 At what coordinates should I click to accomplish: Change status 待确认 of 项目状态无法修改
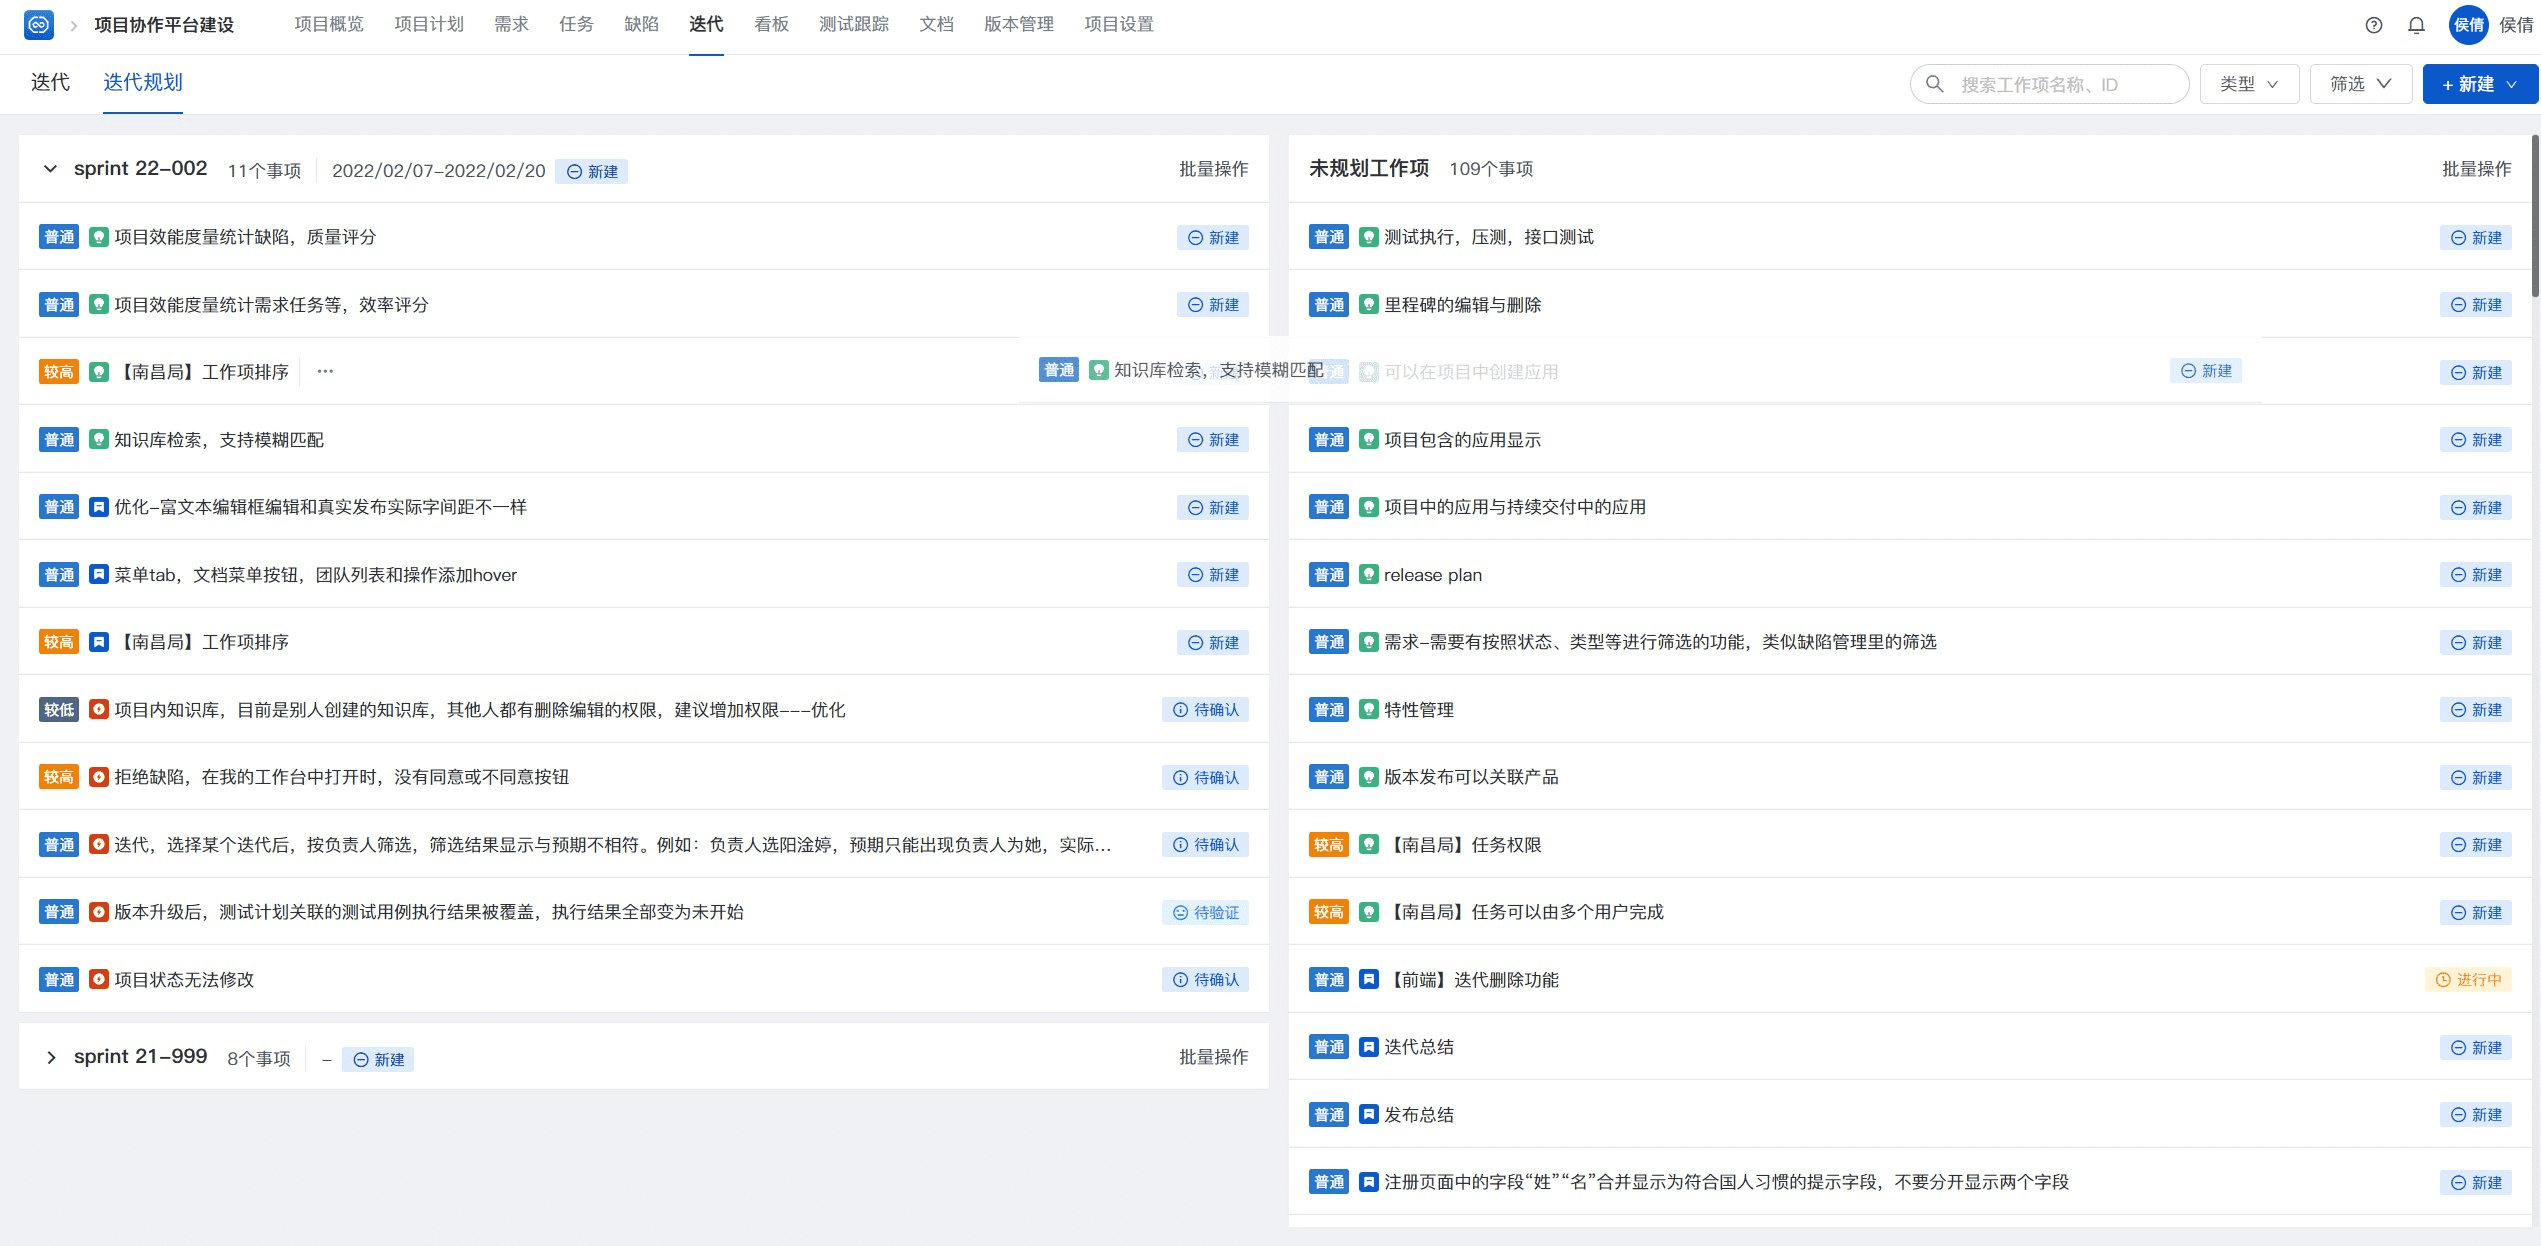1205,980
